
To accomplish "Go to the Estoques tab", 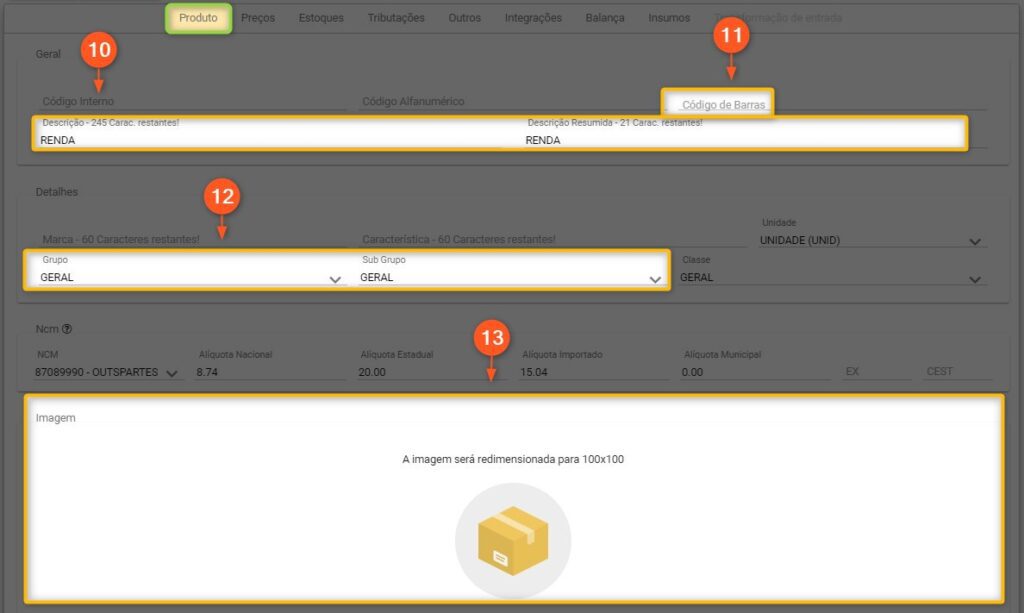I will tap(321, 18).
